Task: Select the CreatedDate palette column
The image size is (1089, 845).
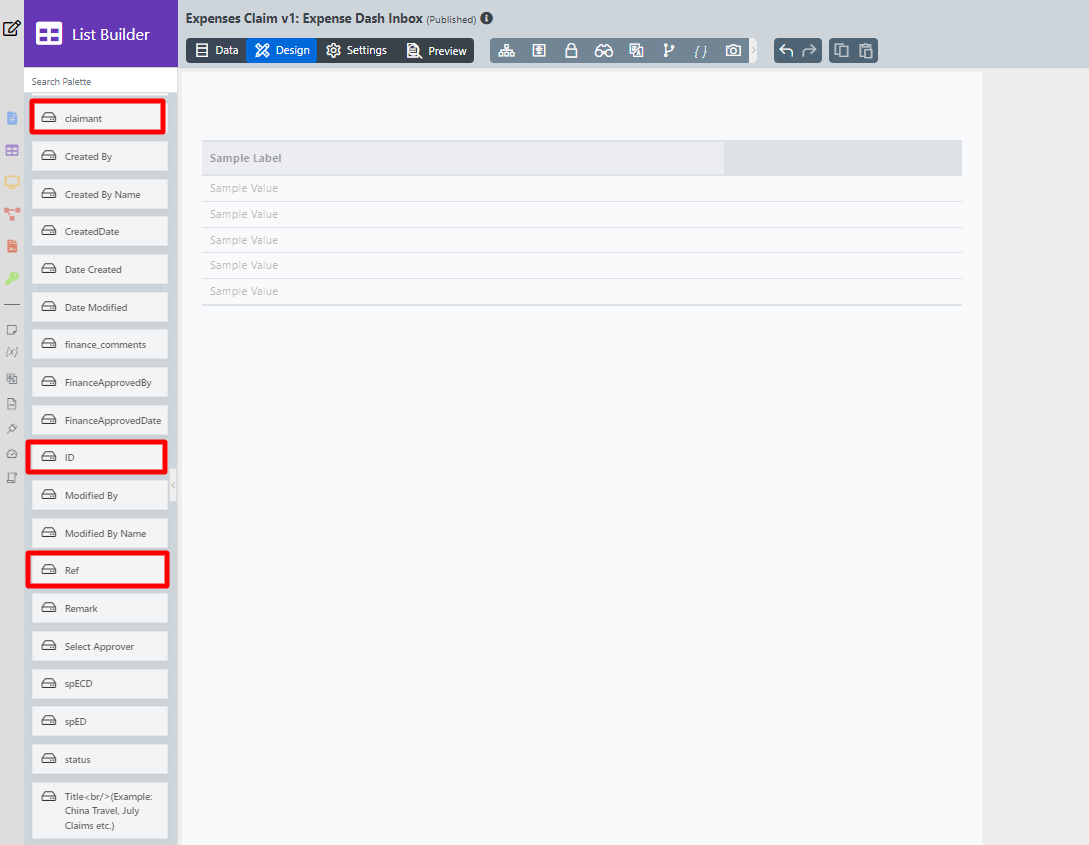Action: (100, 231)
